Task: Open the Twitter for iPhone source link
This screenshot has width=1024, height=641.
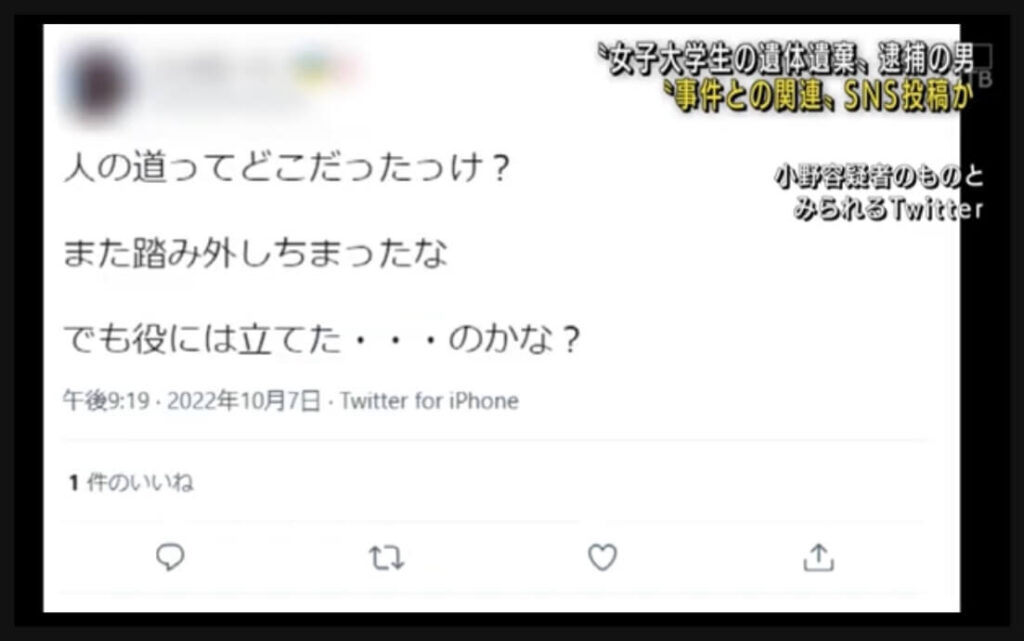Action: 429,400
